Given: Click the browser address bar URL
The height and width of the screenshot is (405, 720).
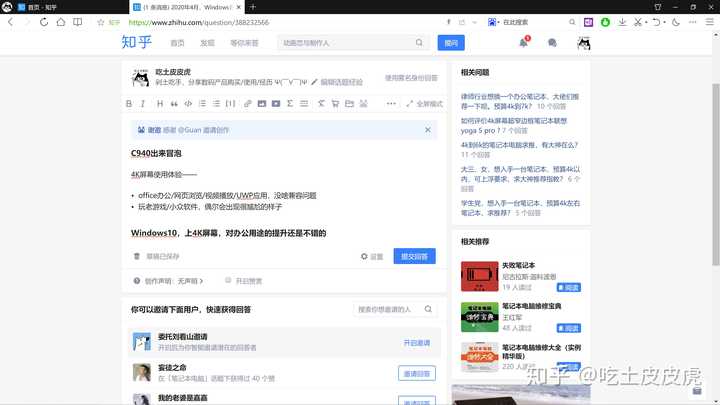Looking at the screenshot, I should click(198, 22).
